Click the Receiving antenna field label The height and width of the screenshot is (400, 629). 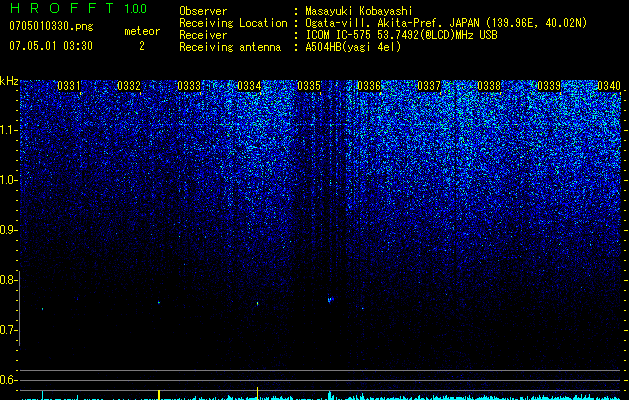(230, 47)
